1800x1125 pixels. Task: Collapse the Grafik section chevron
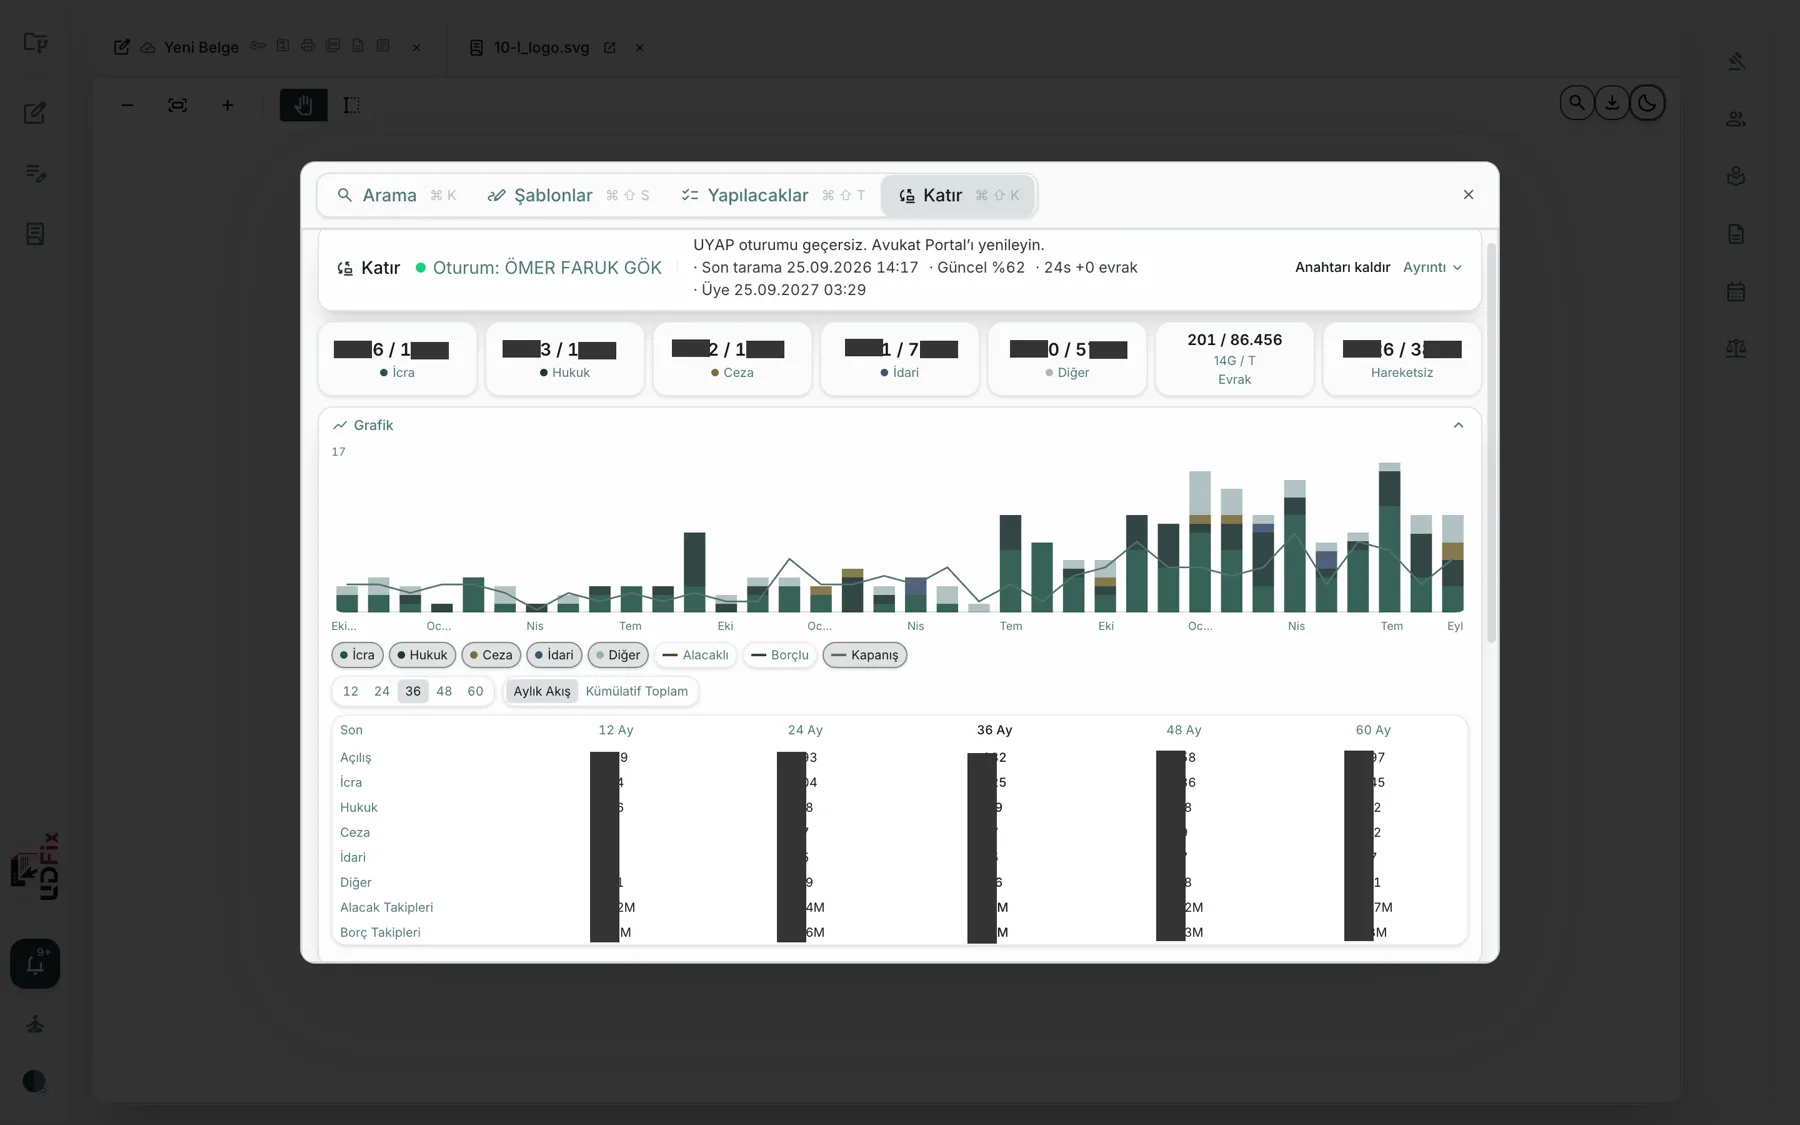pos(1458,425)
